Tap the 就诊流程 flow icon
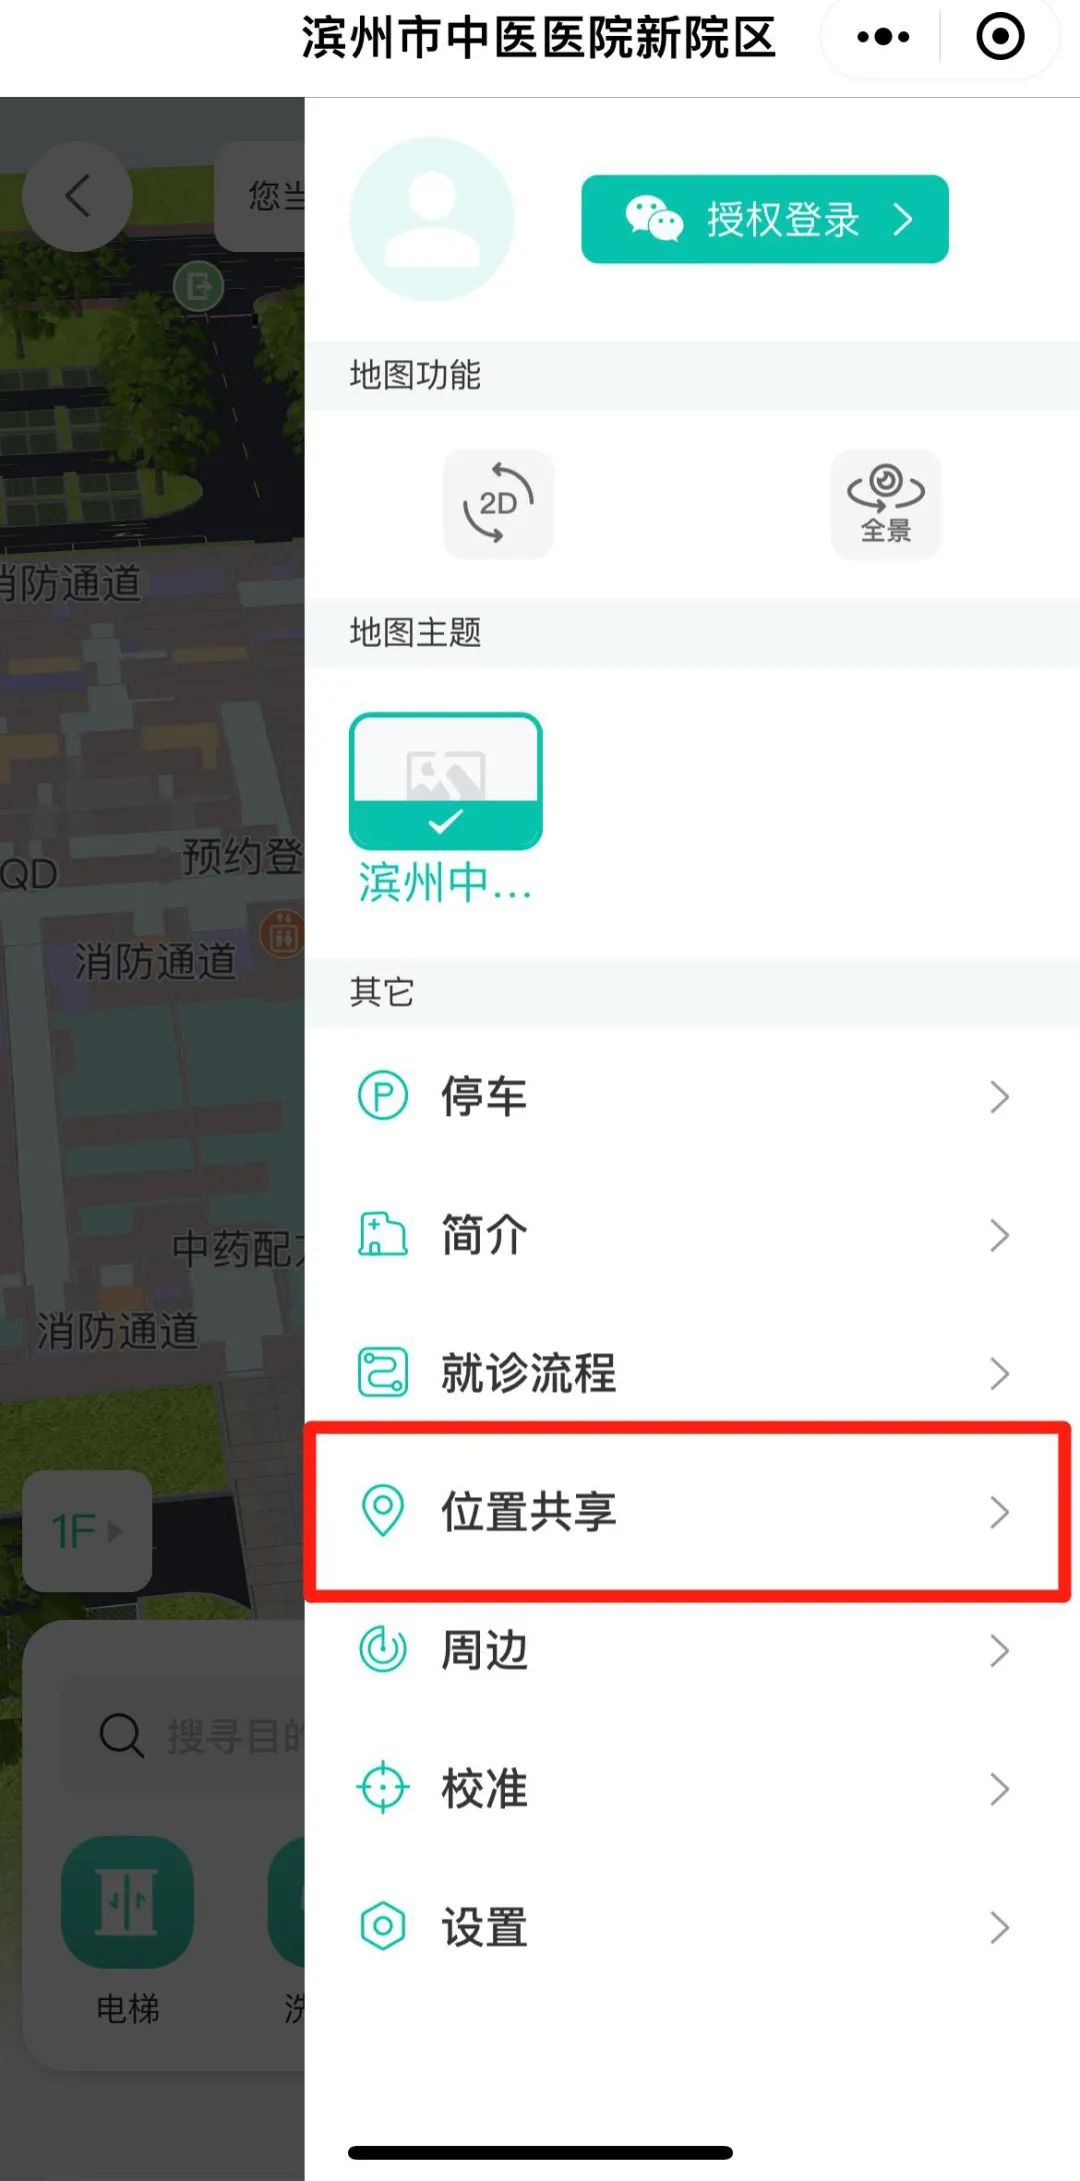The image size is (1080, 2181). pyautogui.click(x=383, y=1372)
